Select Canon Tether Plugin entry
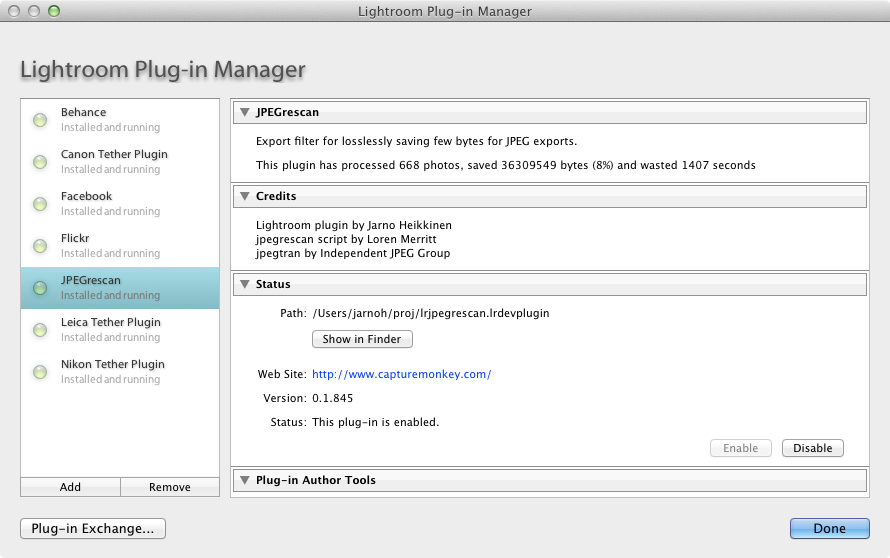890x558 pixels. (120, 162)
